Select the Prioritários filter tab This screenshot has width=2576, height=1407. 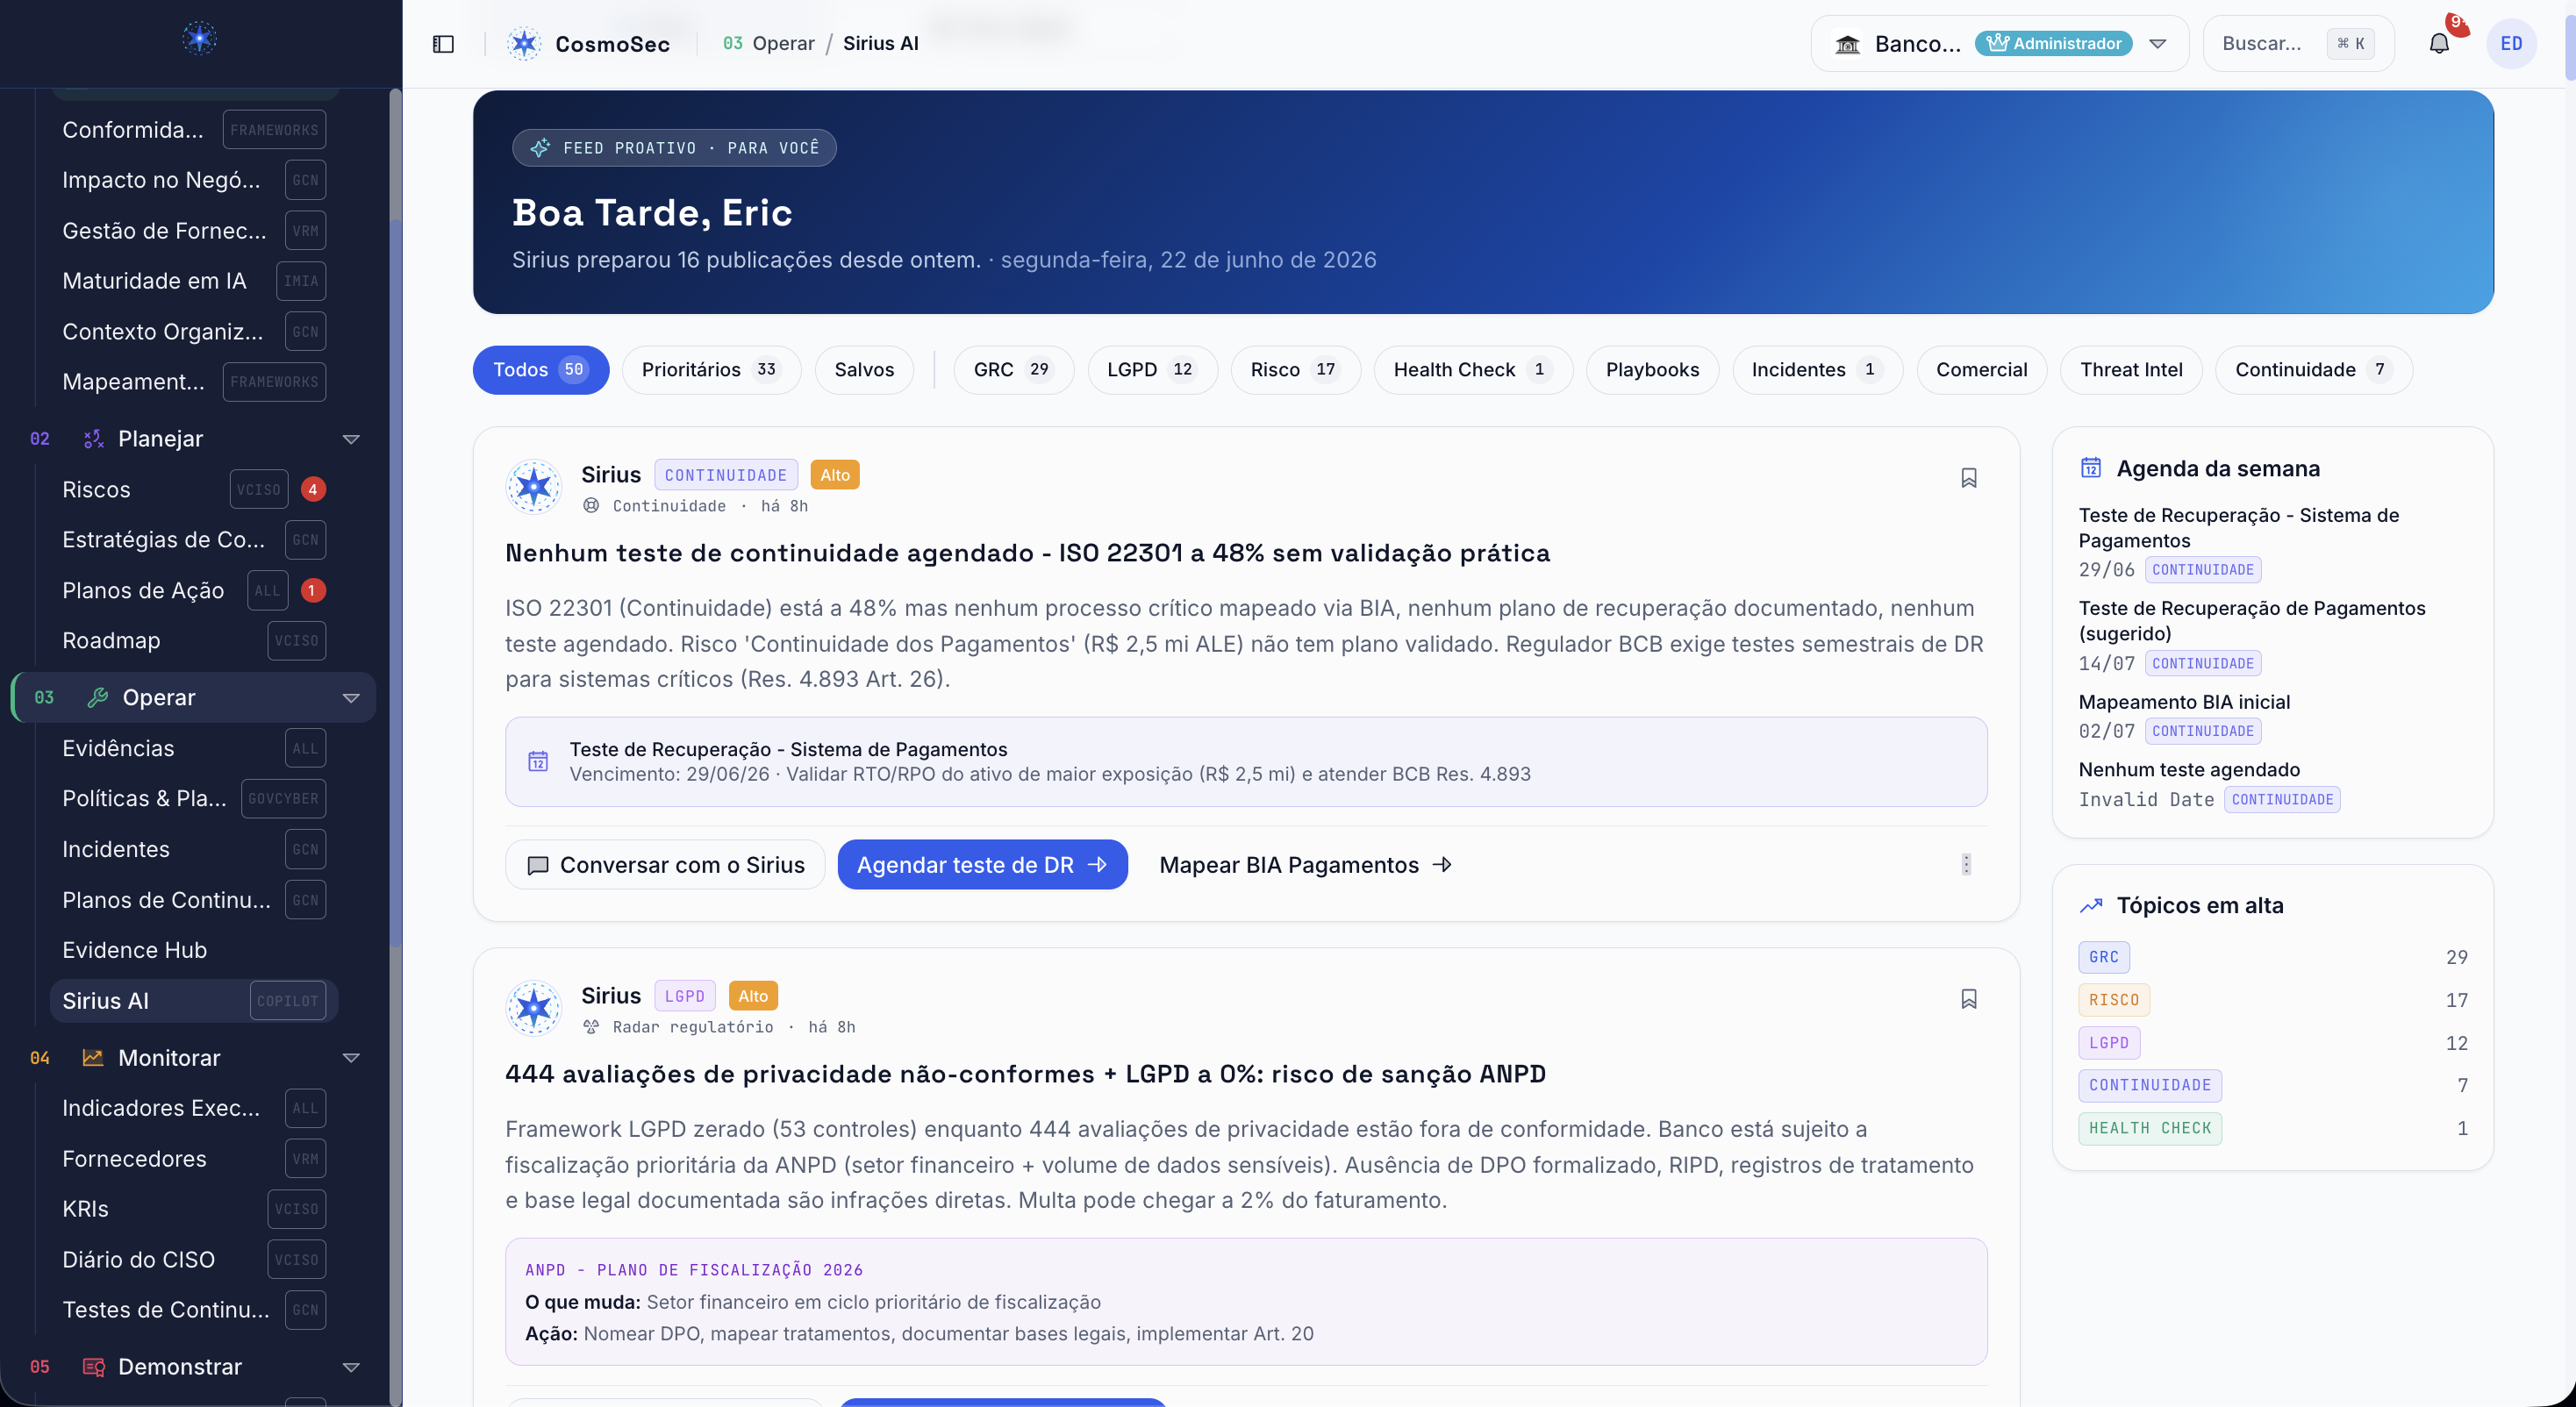click(x=711, y=370)
